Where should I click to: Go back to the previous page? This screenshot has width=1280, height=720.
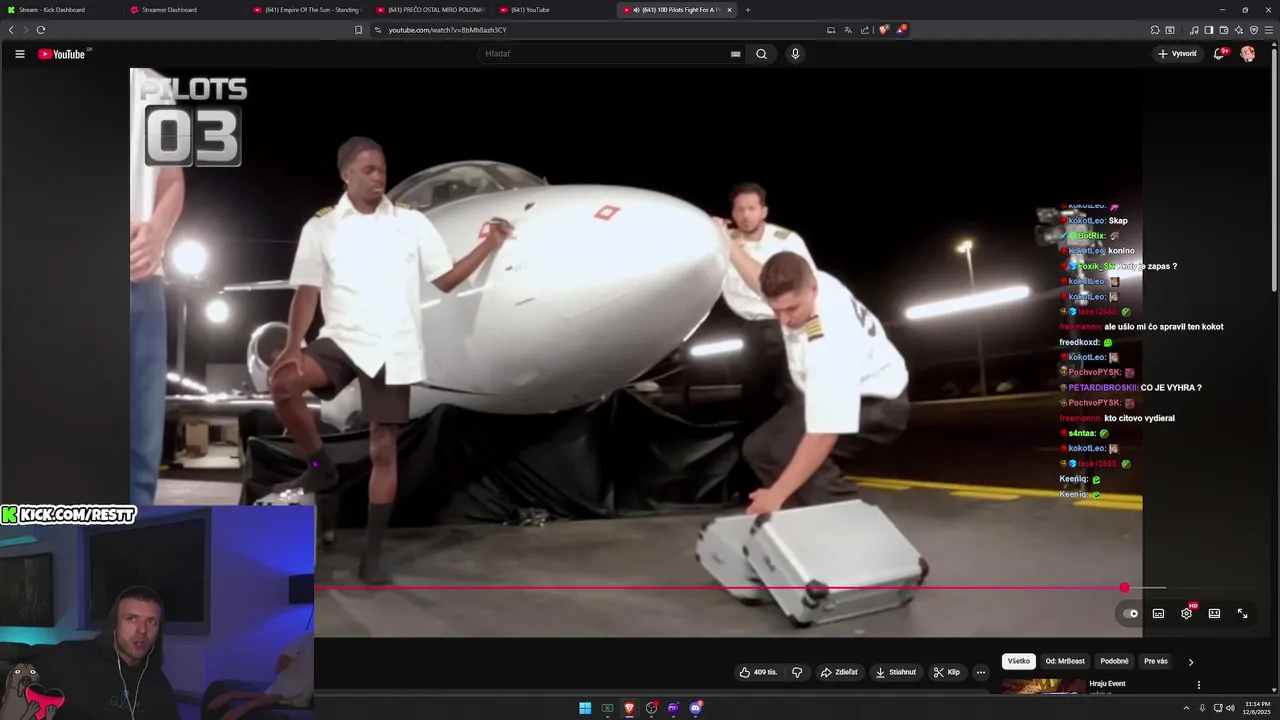tap(11, 30)
